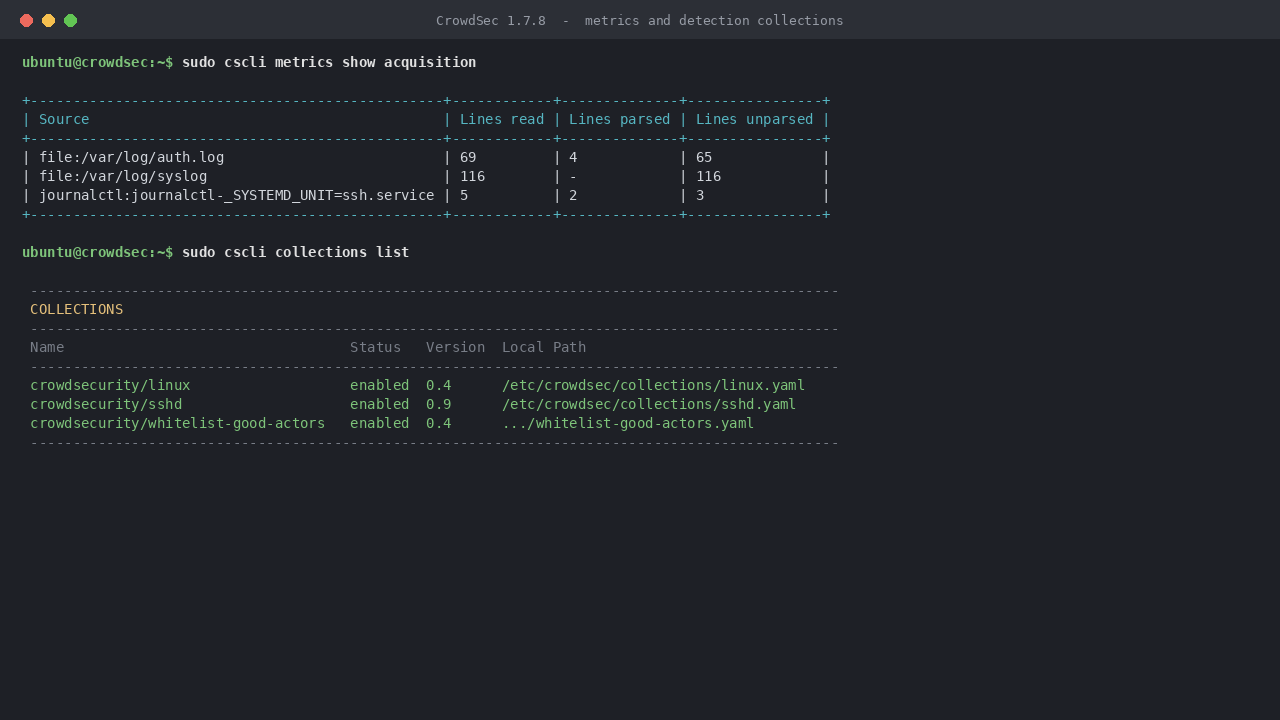Select the file:/var/log/syslog source

coord(123,176)
